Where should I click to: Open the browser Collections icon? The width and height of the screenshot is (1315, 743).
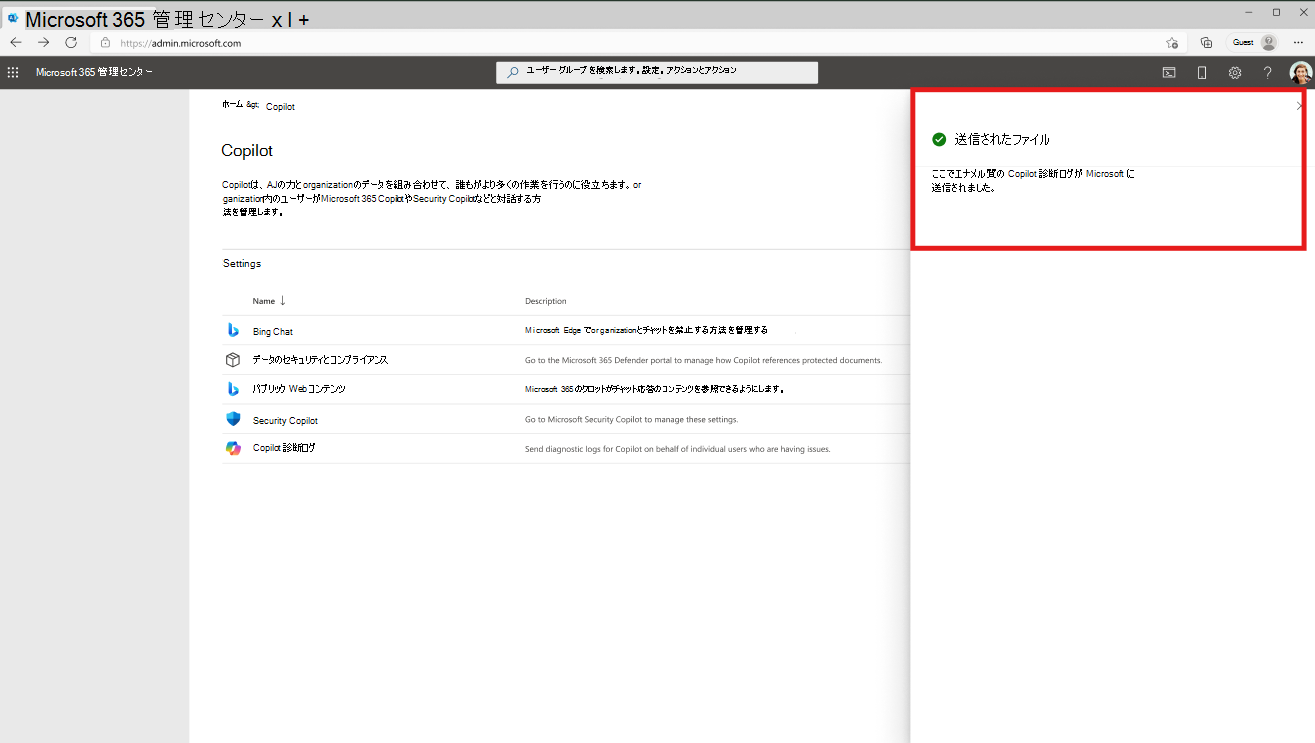[1206, 43]
